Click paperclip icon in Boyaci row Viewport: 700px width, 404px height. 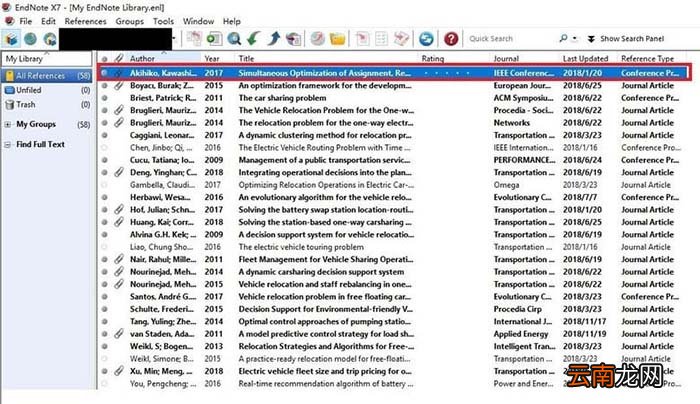tap(119, 85)
